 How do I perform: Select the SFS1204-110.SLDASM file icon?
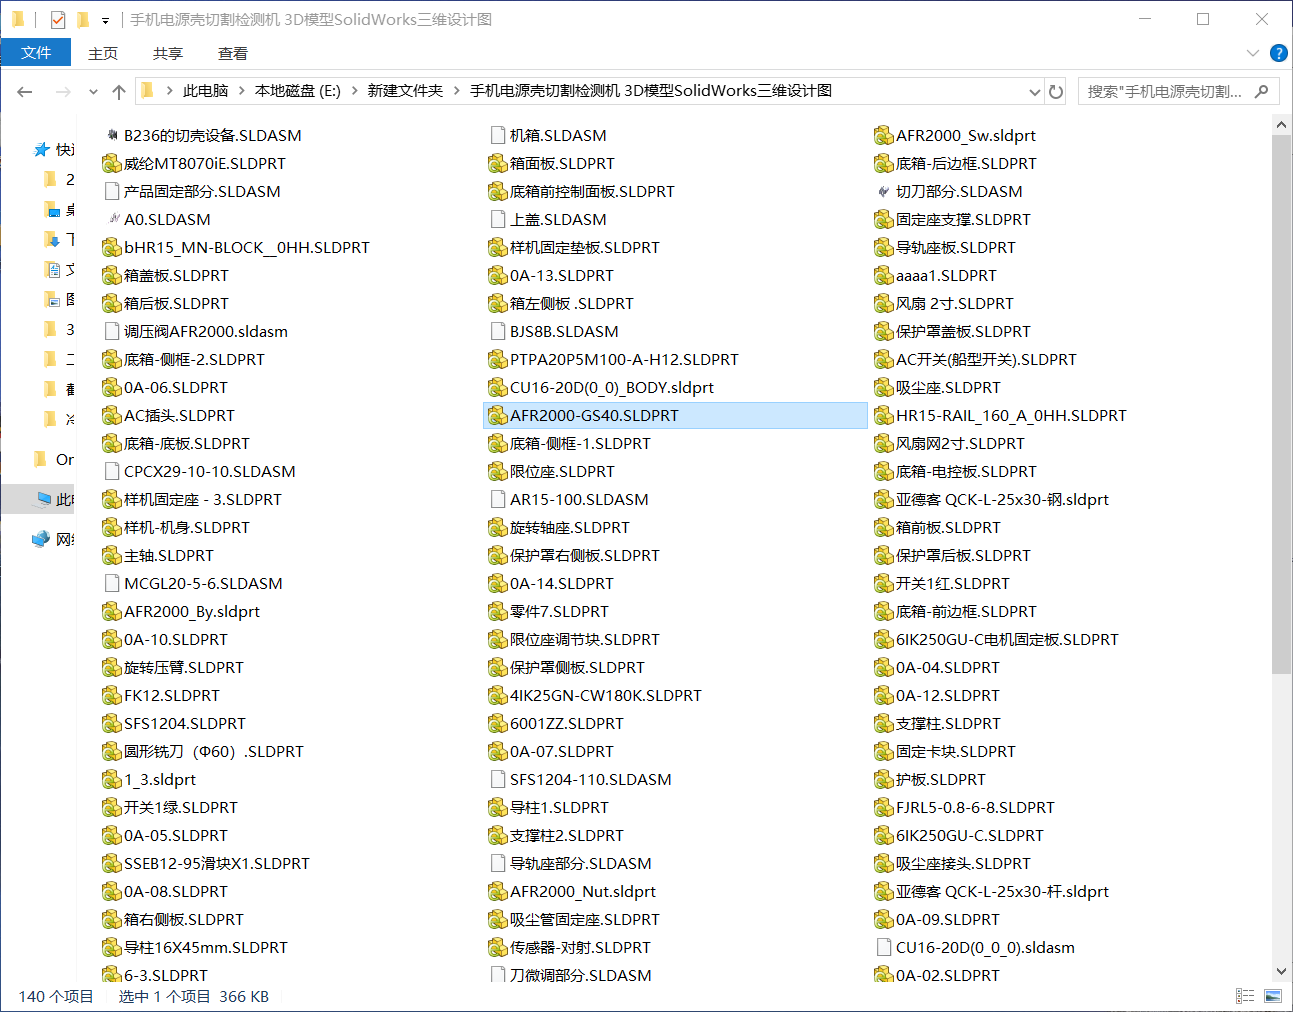[497, 779]
